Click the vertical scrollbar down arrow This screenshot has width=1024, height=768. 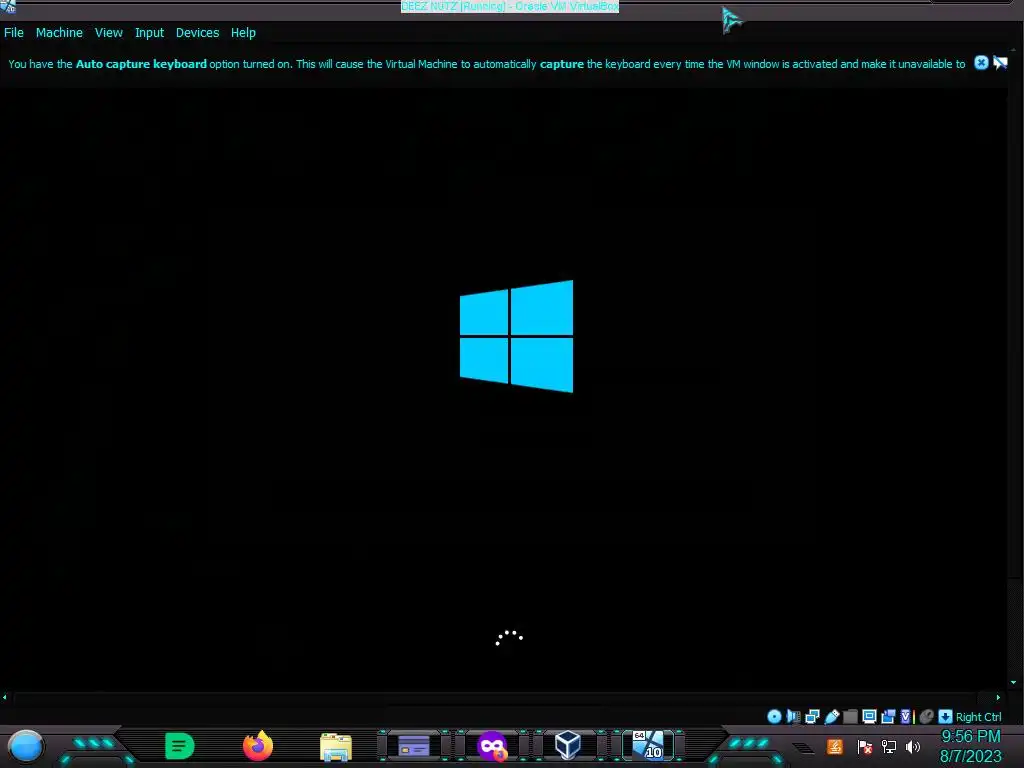coord(1013,682)
